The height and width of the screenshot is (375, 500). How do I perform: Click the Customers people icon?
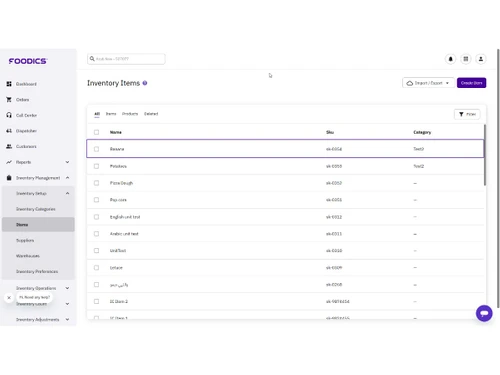pyautogui.click(x=9, y=146)
